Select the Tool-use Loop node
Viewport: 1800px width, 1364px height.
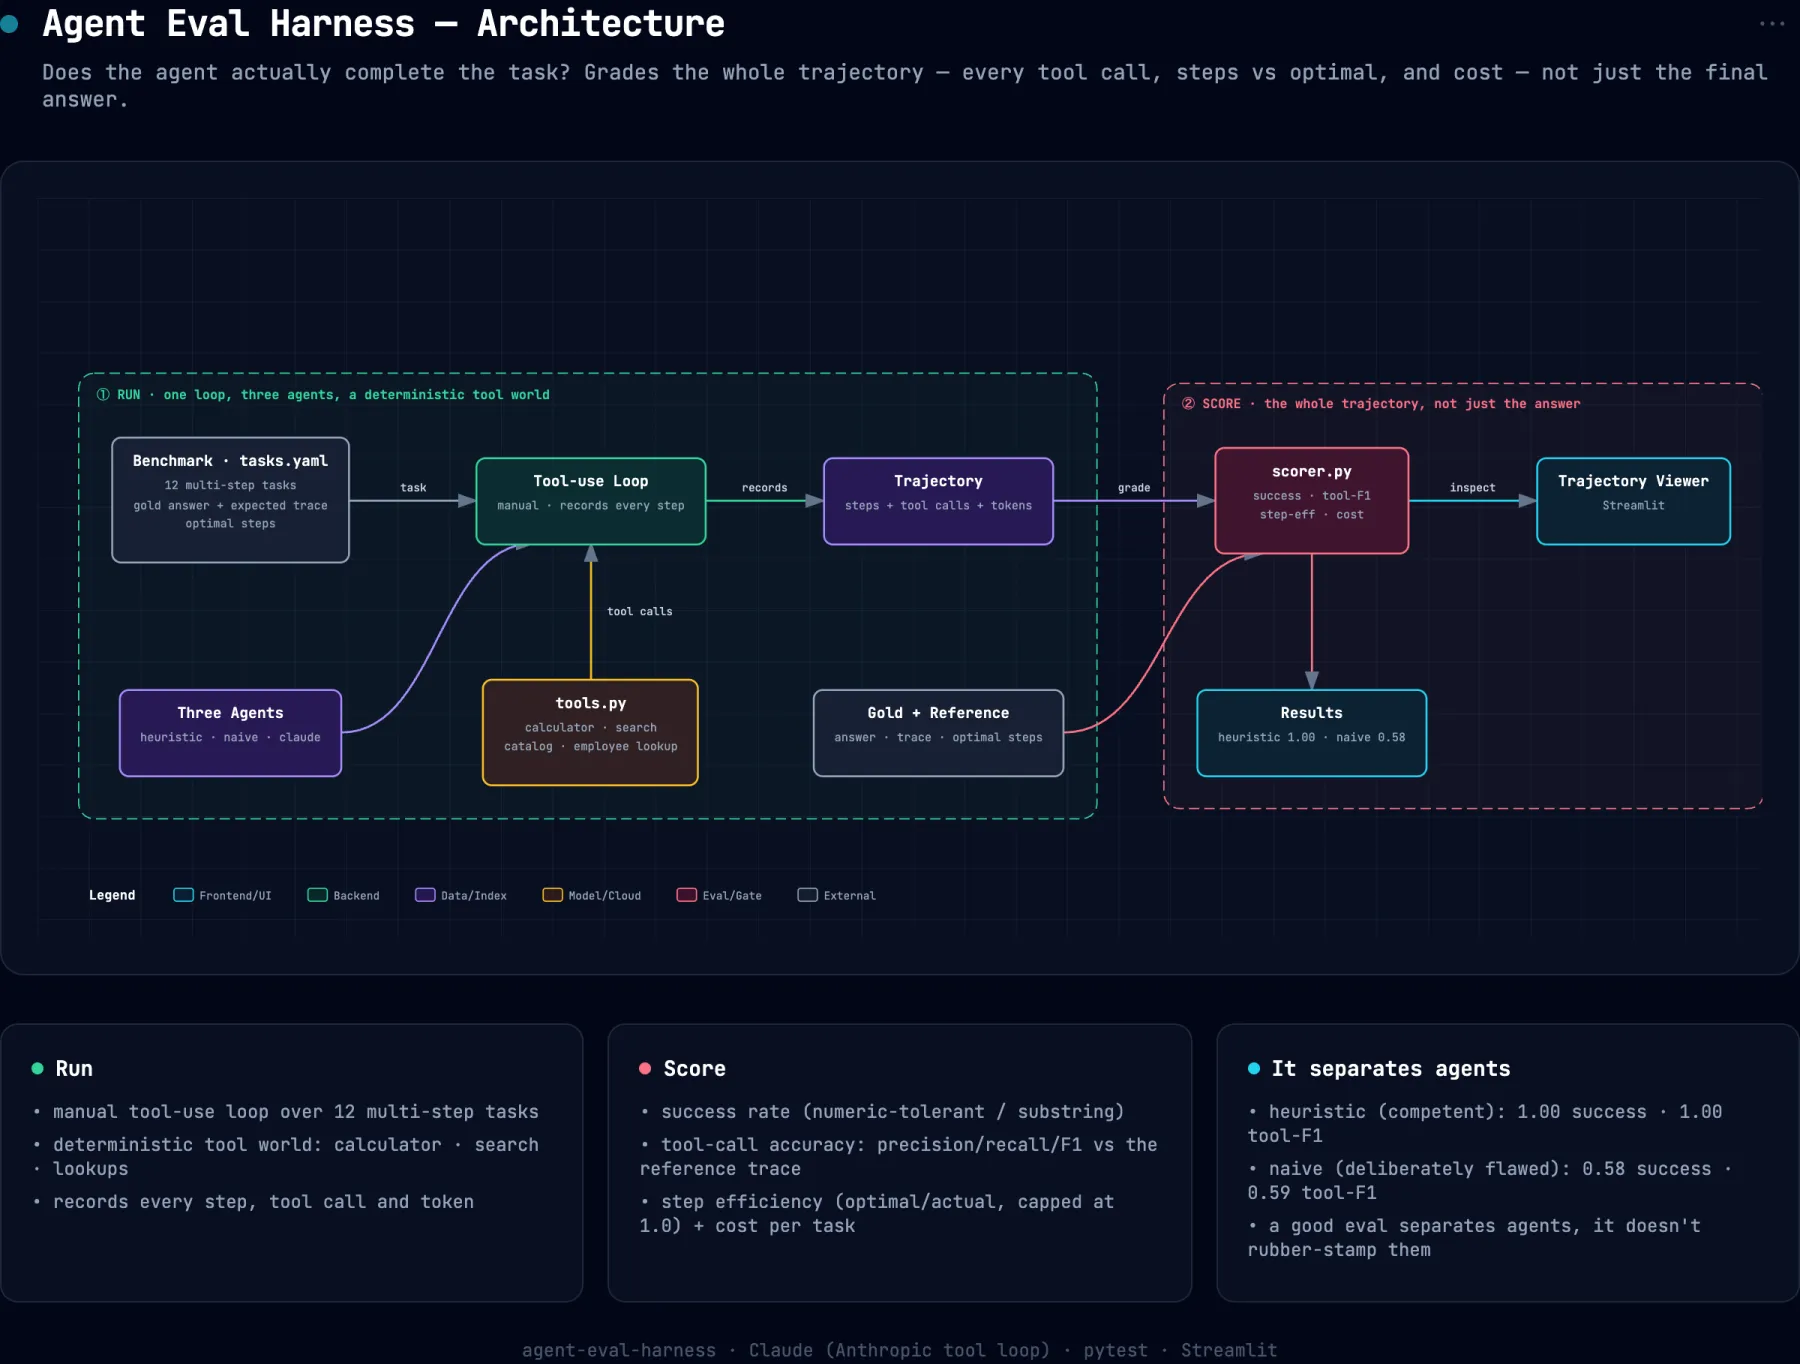591,501
